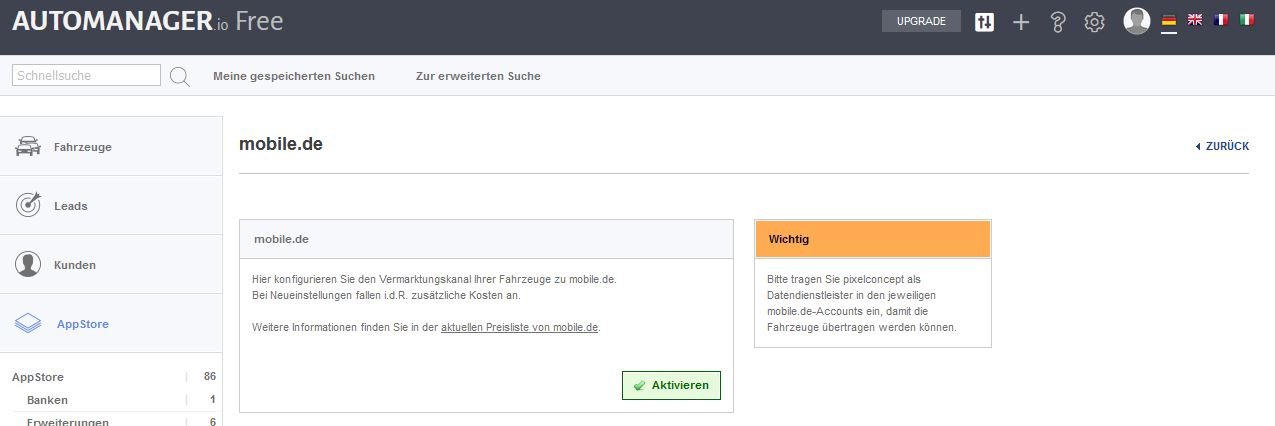Viewport: 1275px width, 426px height.
Task: Click the magnifier search icon
Action: coord(180,76)
